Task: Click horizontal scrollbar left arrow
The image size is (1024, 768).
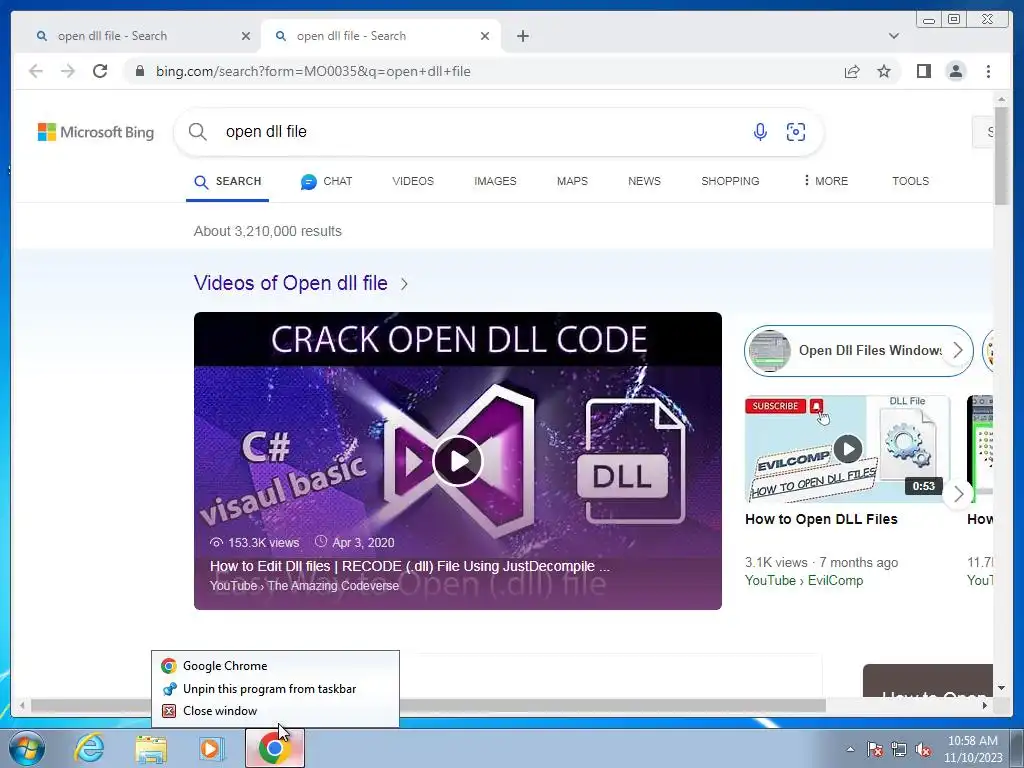Action: pyautogui.click(x=22, y=706)
